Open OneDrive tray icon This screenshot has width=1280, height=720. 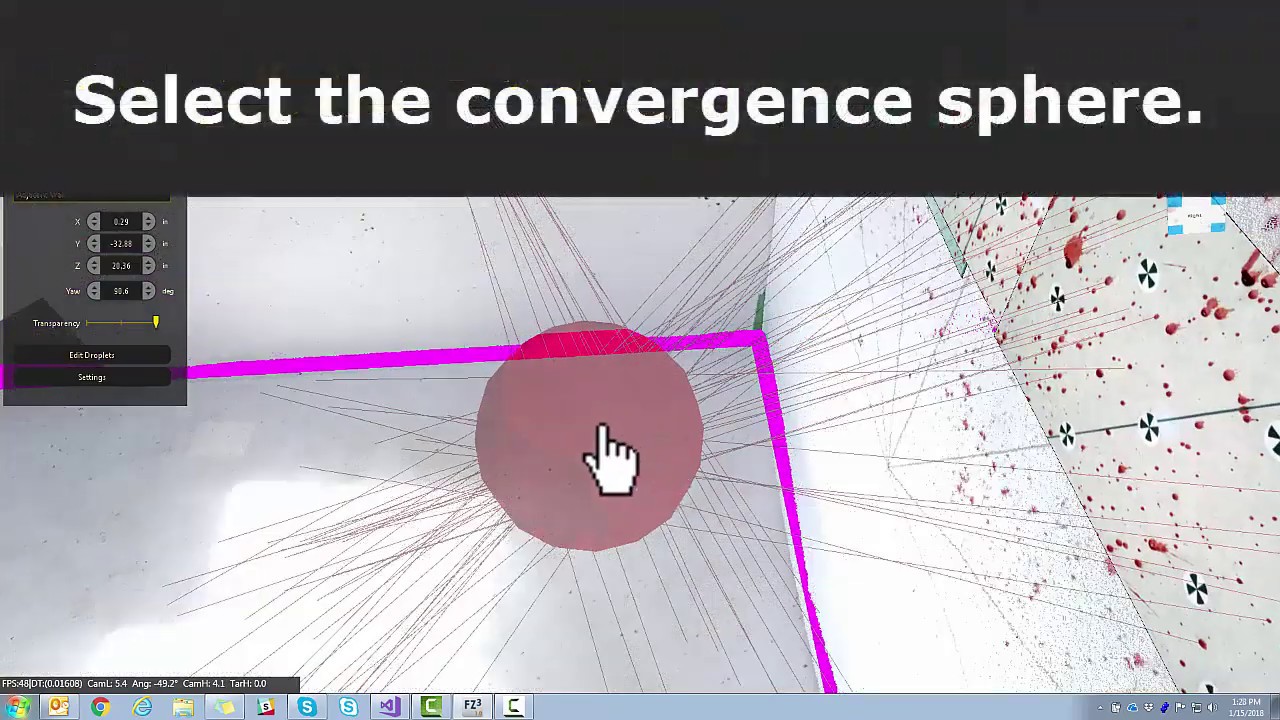point(1133,708)
